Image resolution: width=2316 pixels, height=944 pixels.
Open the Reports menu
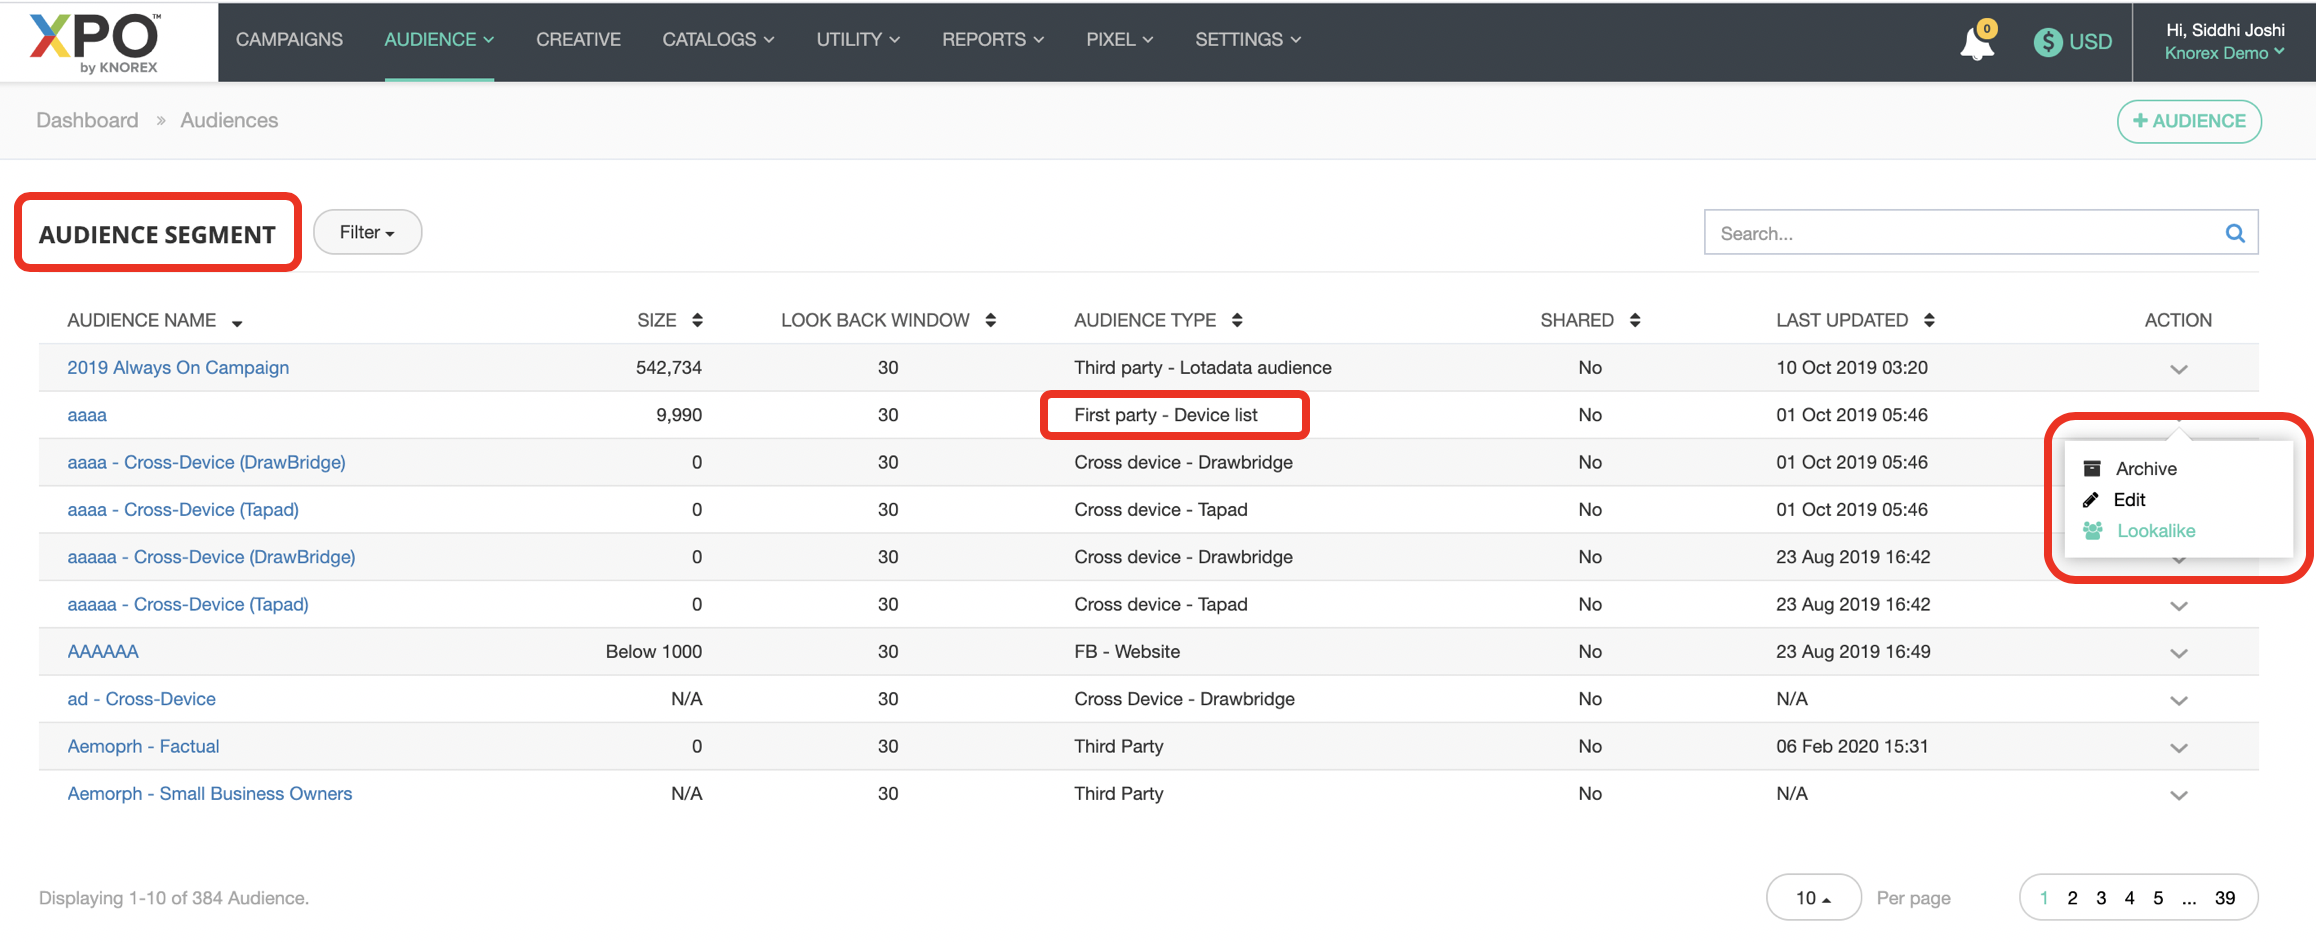coord(992,40)
